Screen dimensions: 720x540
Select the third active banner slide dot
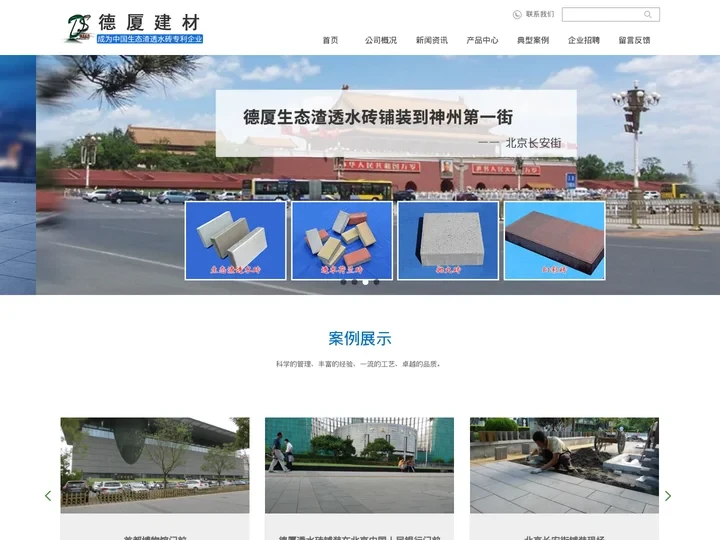(x=366, y=282)
